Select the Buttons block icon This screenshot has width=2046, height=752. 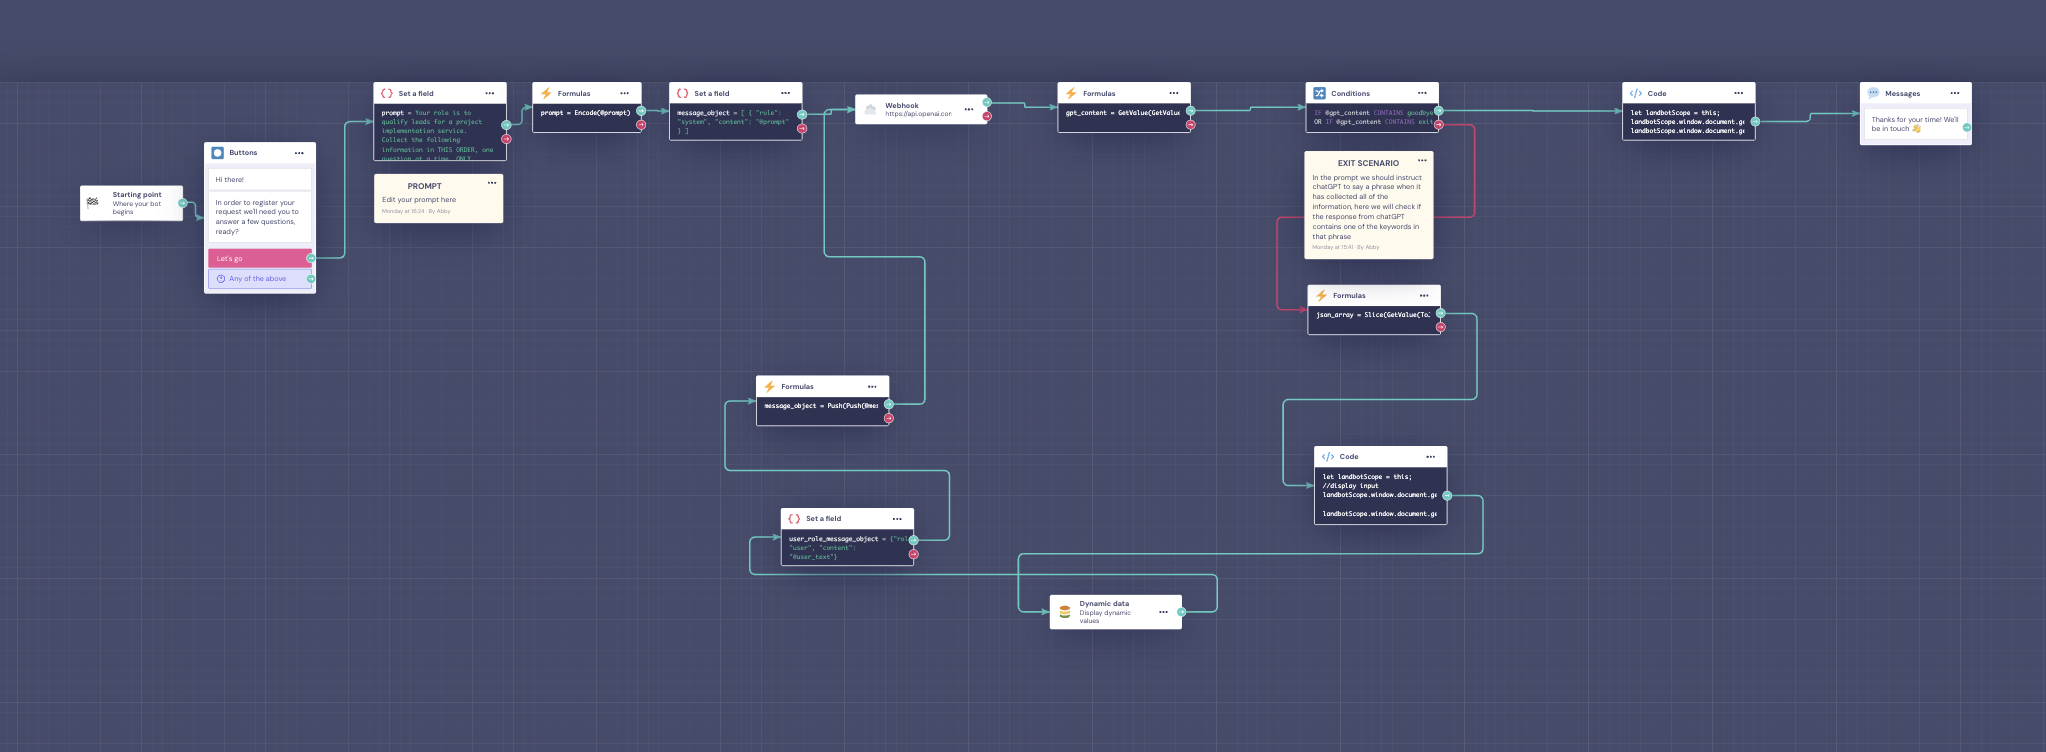(217, 153)
